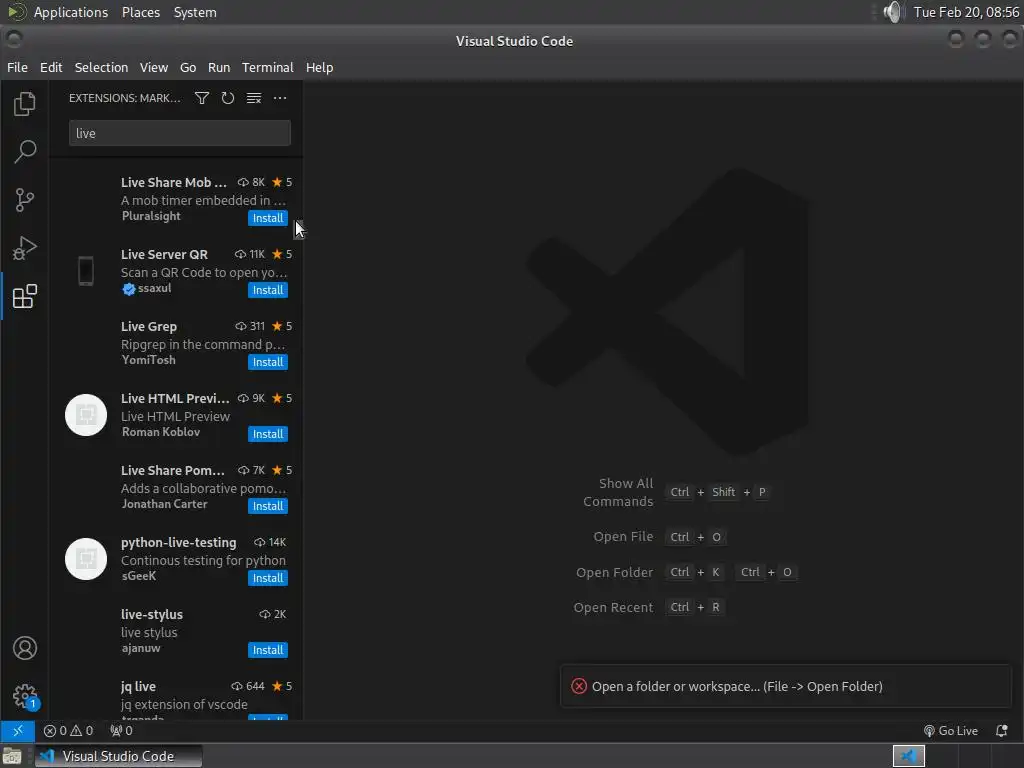This screenshot has width=1024, height=768.
Task: Open the Run and Debug view
Action: (25, 248)
